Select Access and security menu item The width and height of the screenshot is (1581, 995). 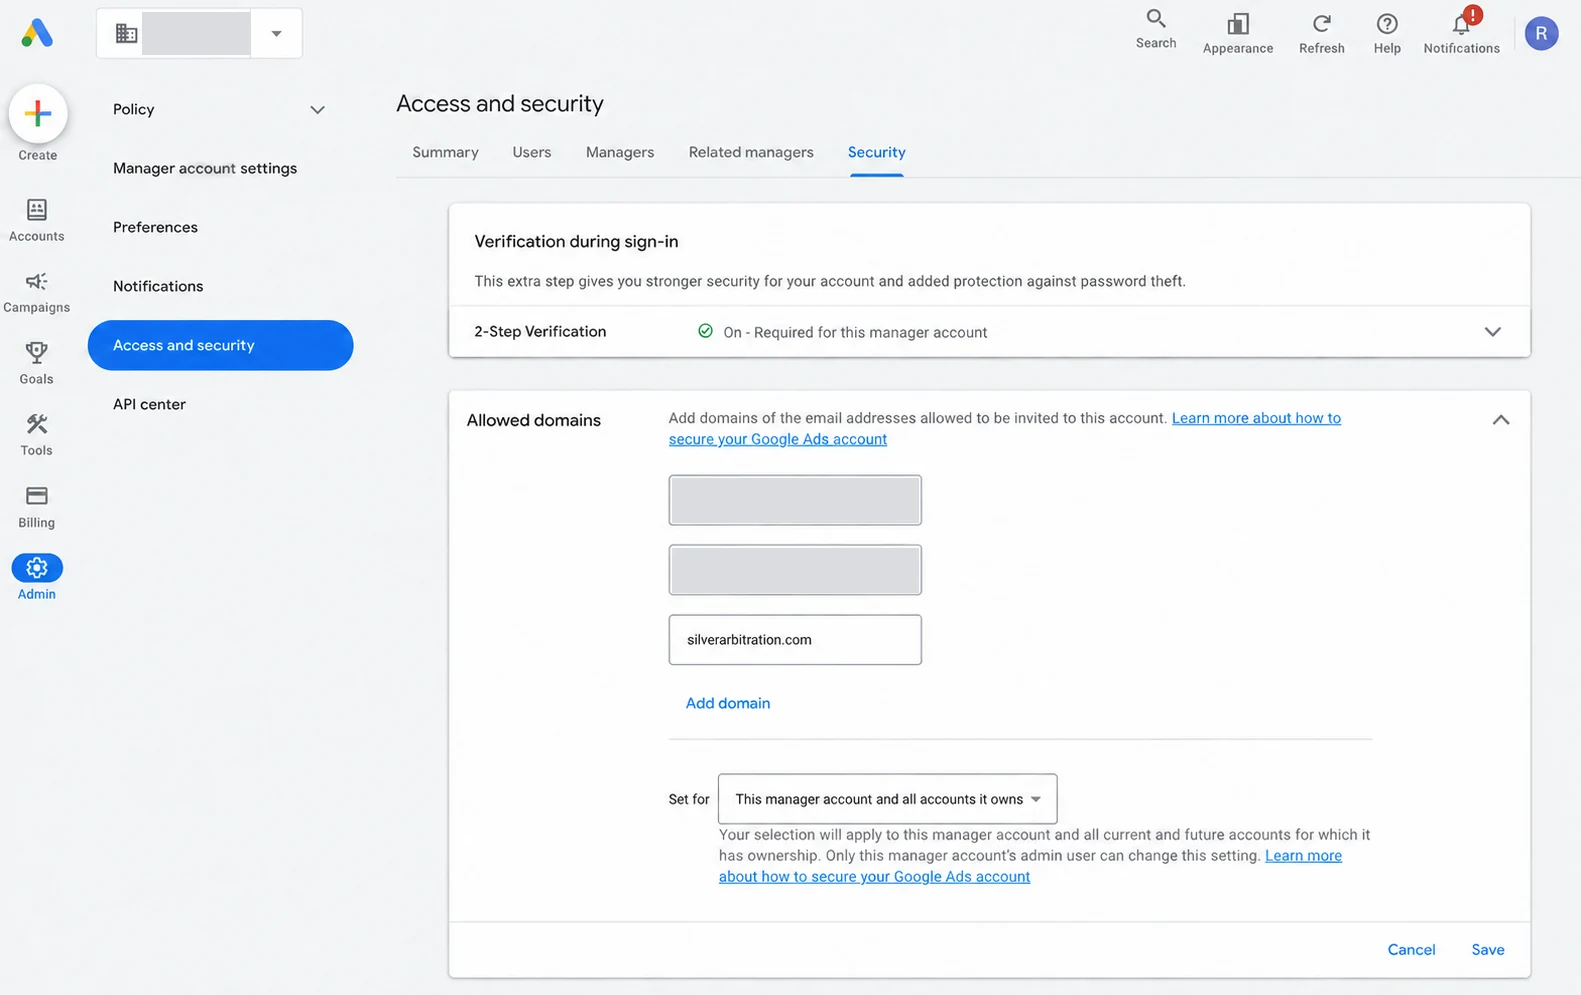click(x=220, y=345)
